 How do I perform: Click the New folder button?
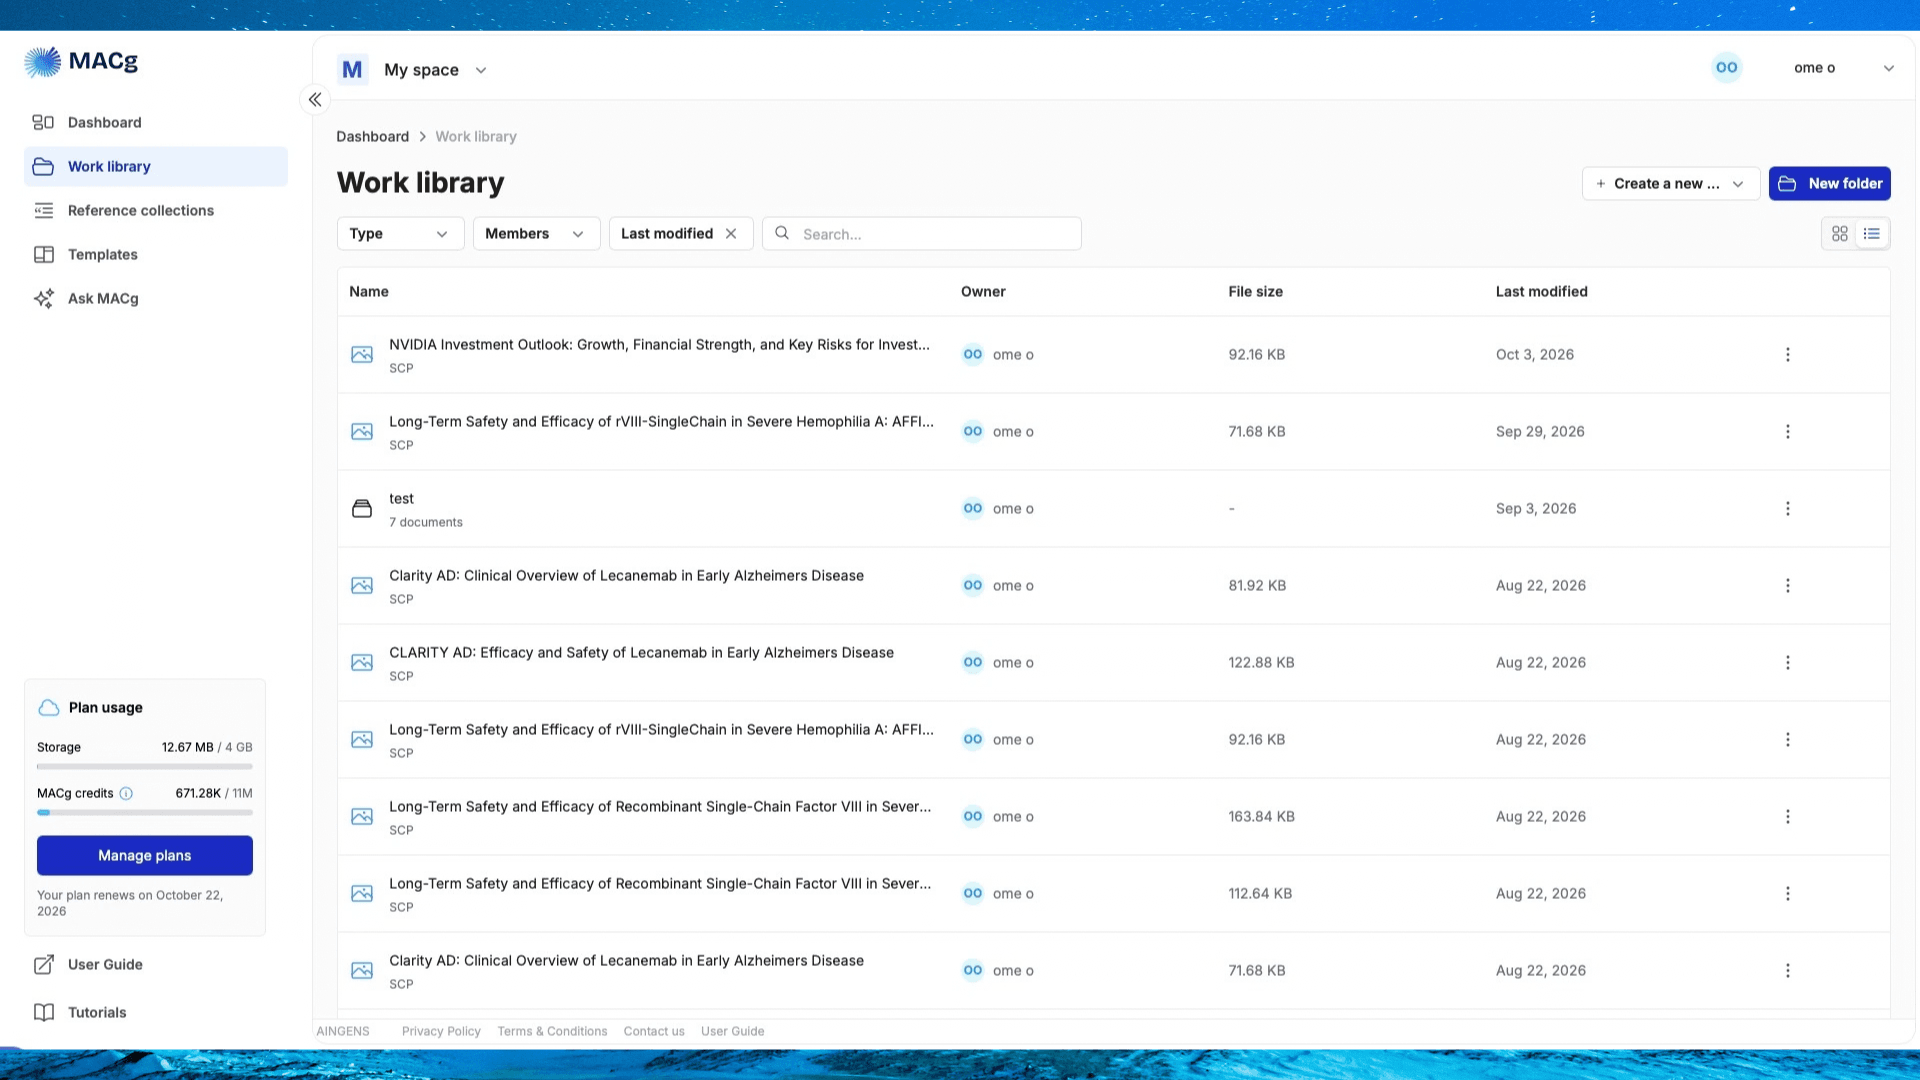coord(1829,183)
